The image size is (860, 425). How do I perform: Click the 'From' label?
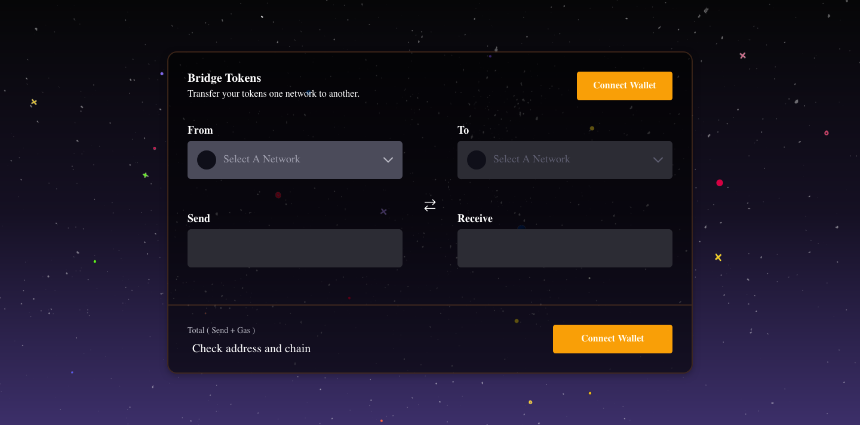(x=200, y=130)
